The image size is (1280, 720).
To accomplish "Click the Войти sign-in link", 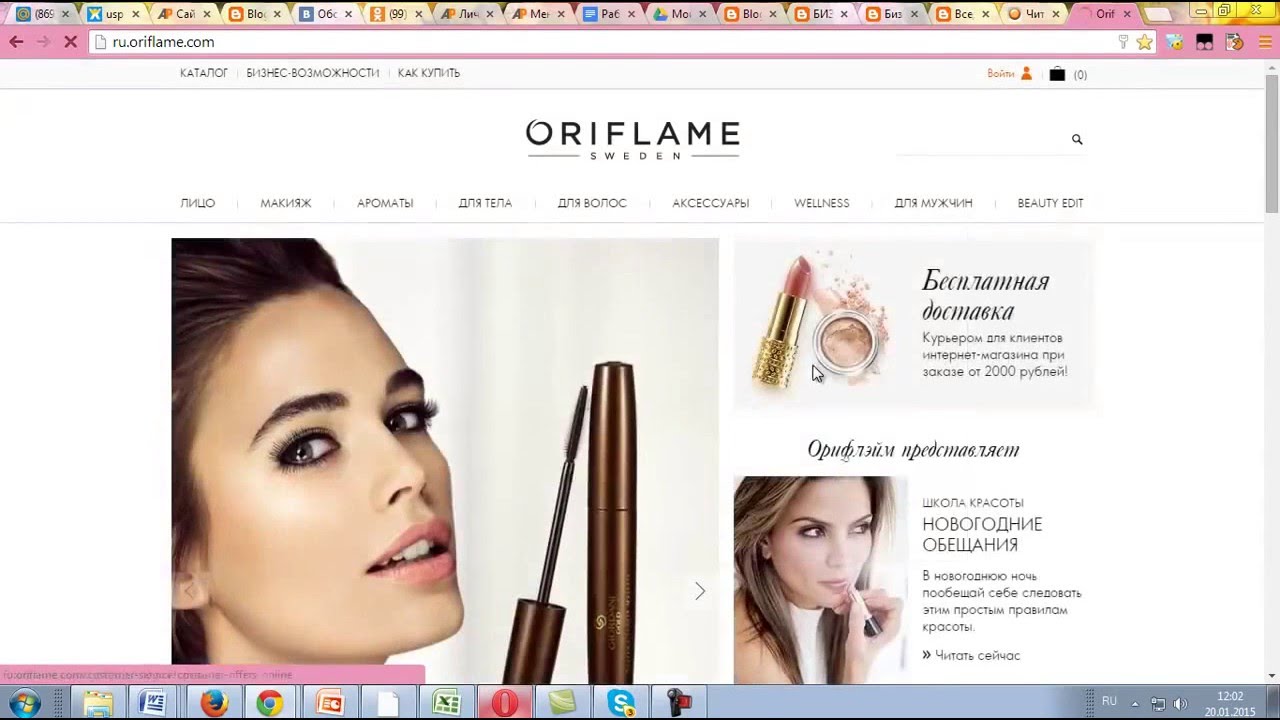I will (1000, 74).
